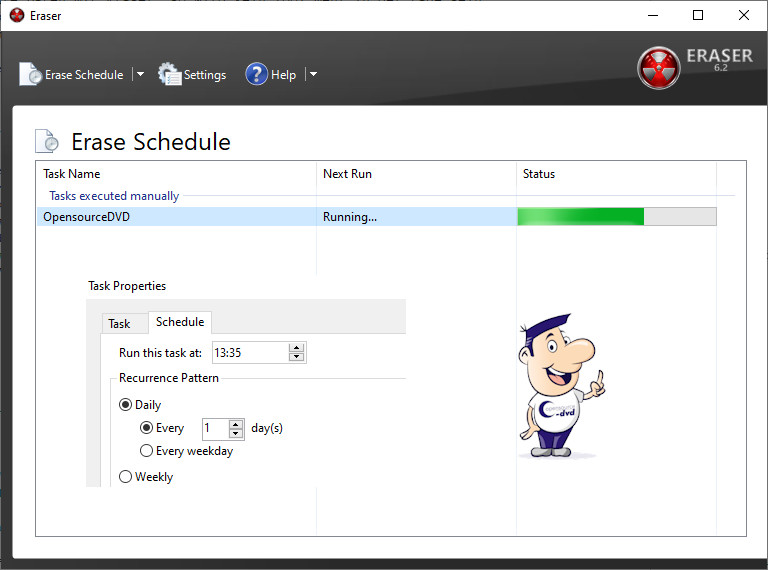
Task: Click the Erase Schedule clock icon
Action: (x=31, y=74)
